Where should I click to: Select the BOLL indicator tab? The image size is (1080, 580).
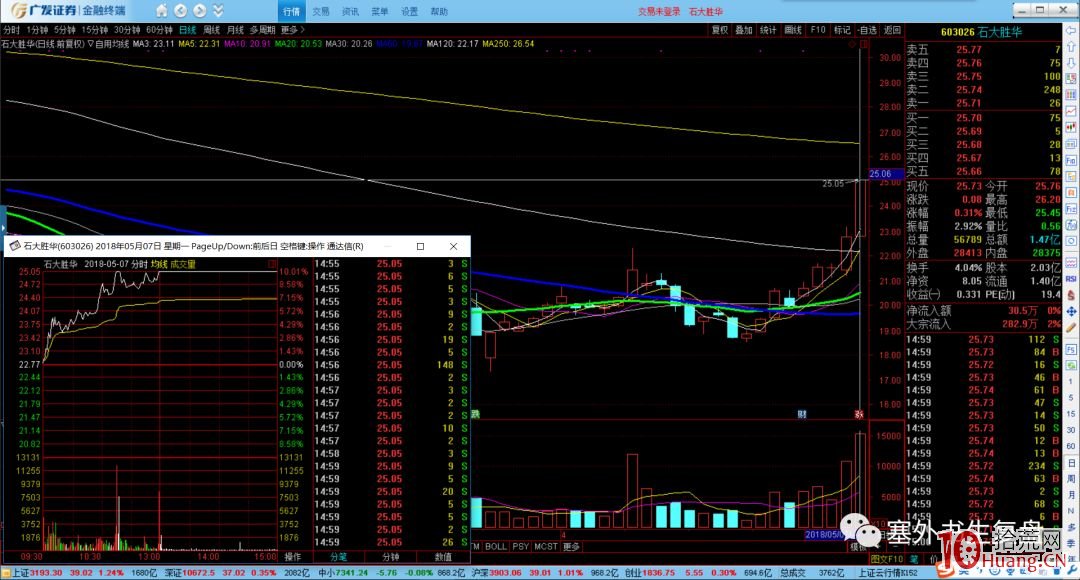tap(495, 546)
